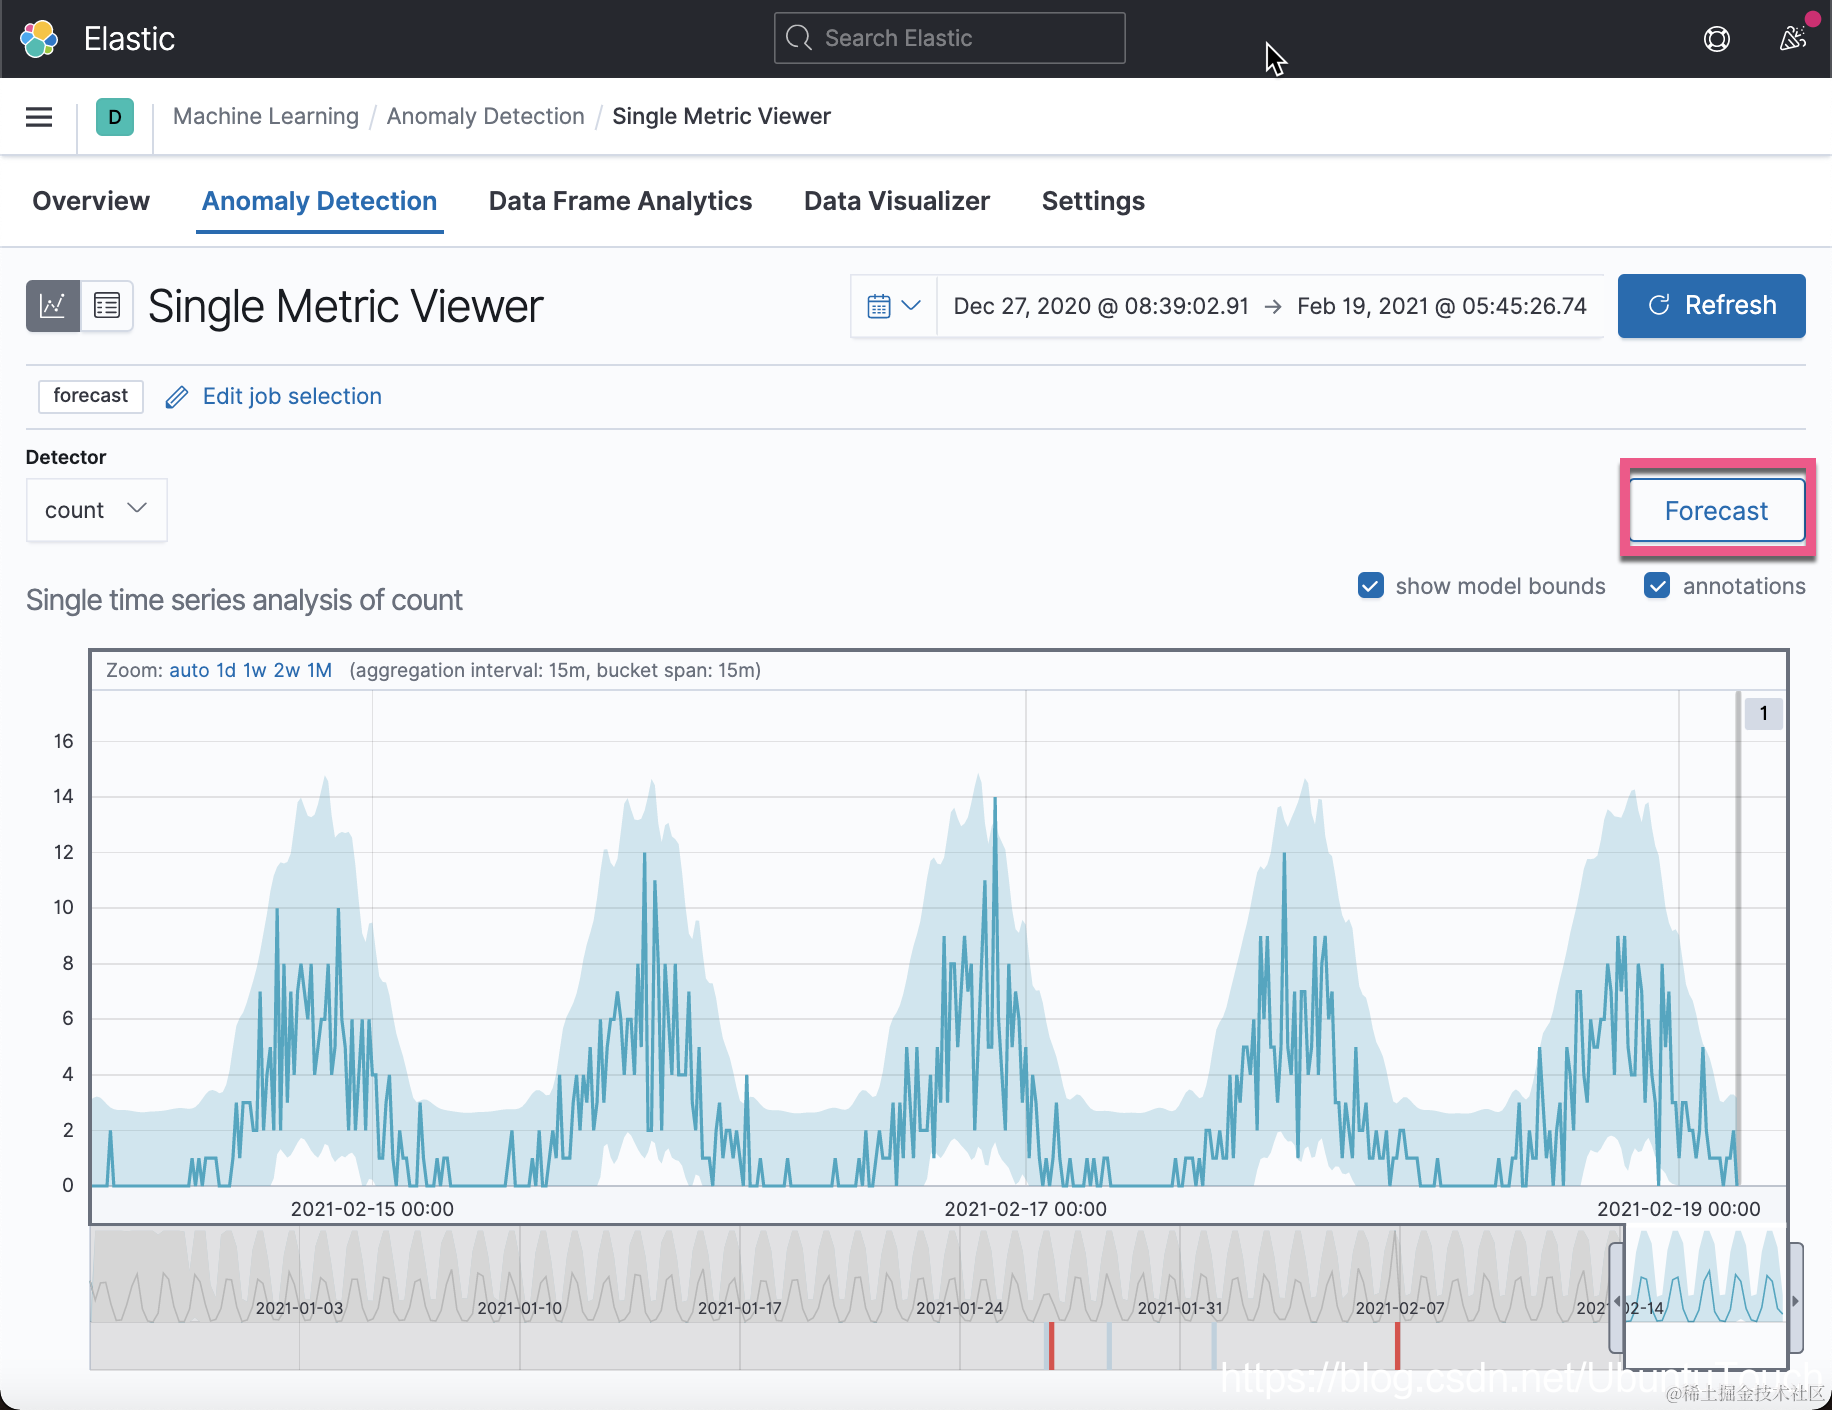Open the hamburger navigation menu
Viewport: 1832px width, 1410px height.
click(x=39, y=117)
